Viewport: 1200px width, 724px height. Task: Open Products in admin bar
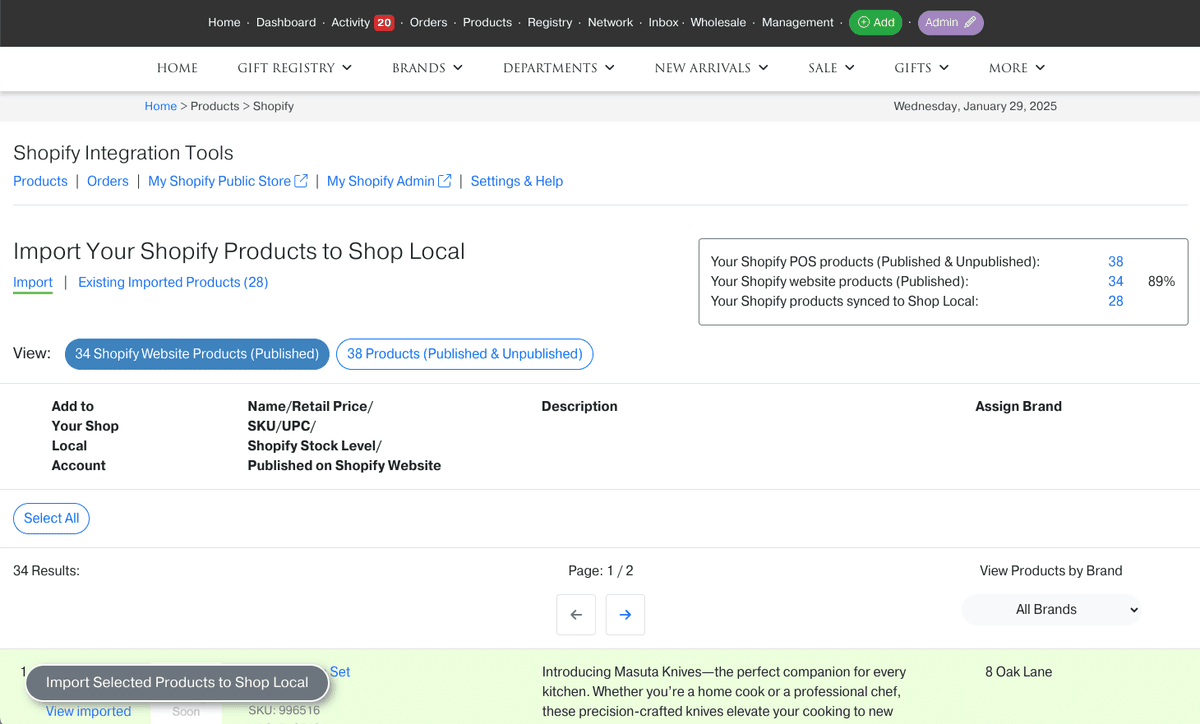tap(487, 22)
